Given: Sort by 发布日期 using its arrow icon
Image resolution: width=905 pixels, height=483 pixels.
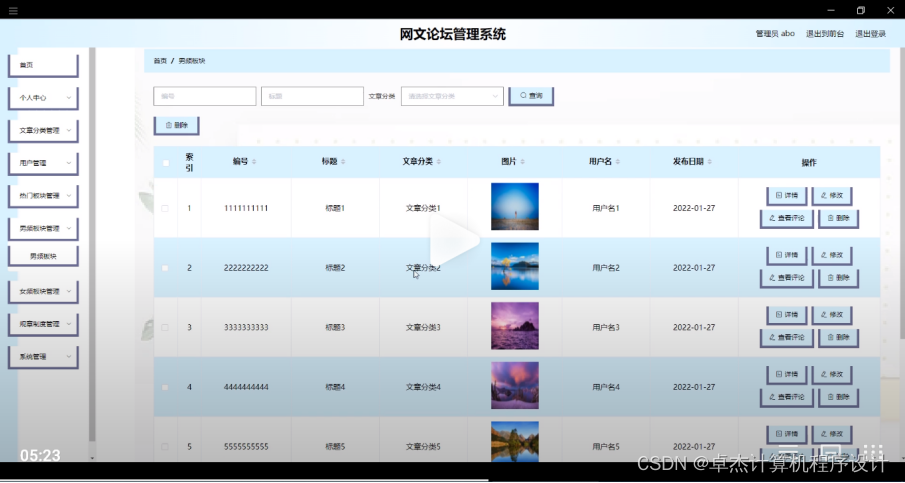Looking at the screenshot, I should (x=709, y=162).
